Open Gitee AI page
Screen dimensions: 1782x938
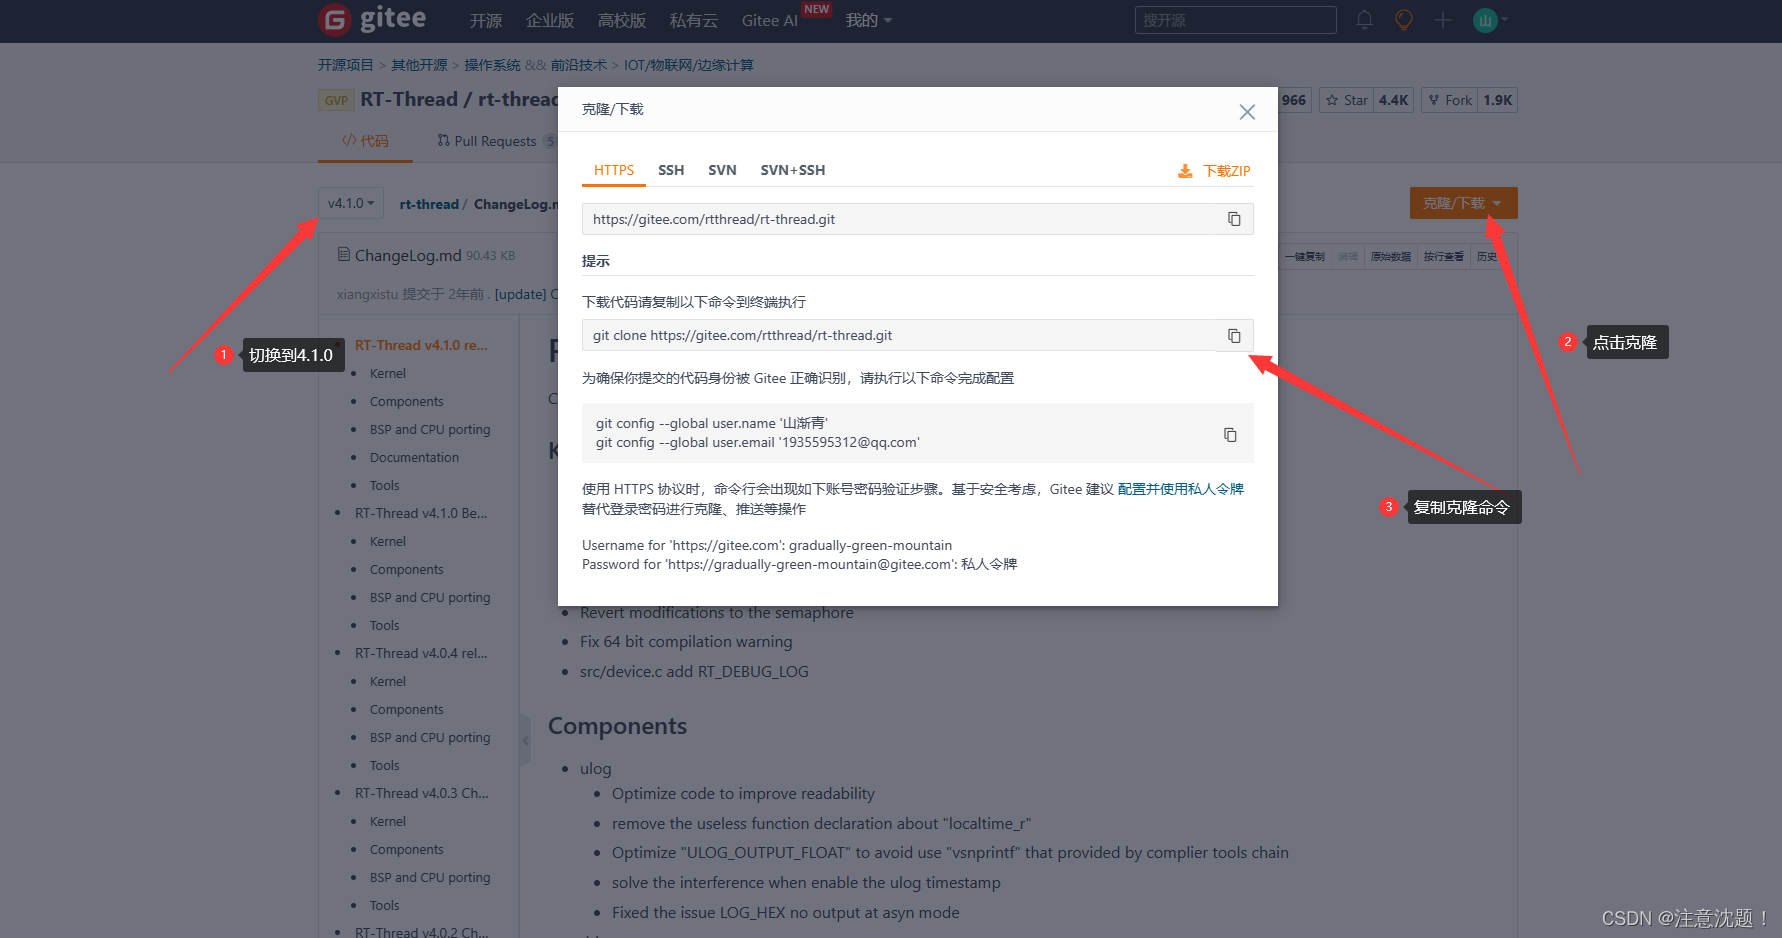pyautogui.click(x=770, y=20)
